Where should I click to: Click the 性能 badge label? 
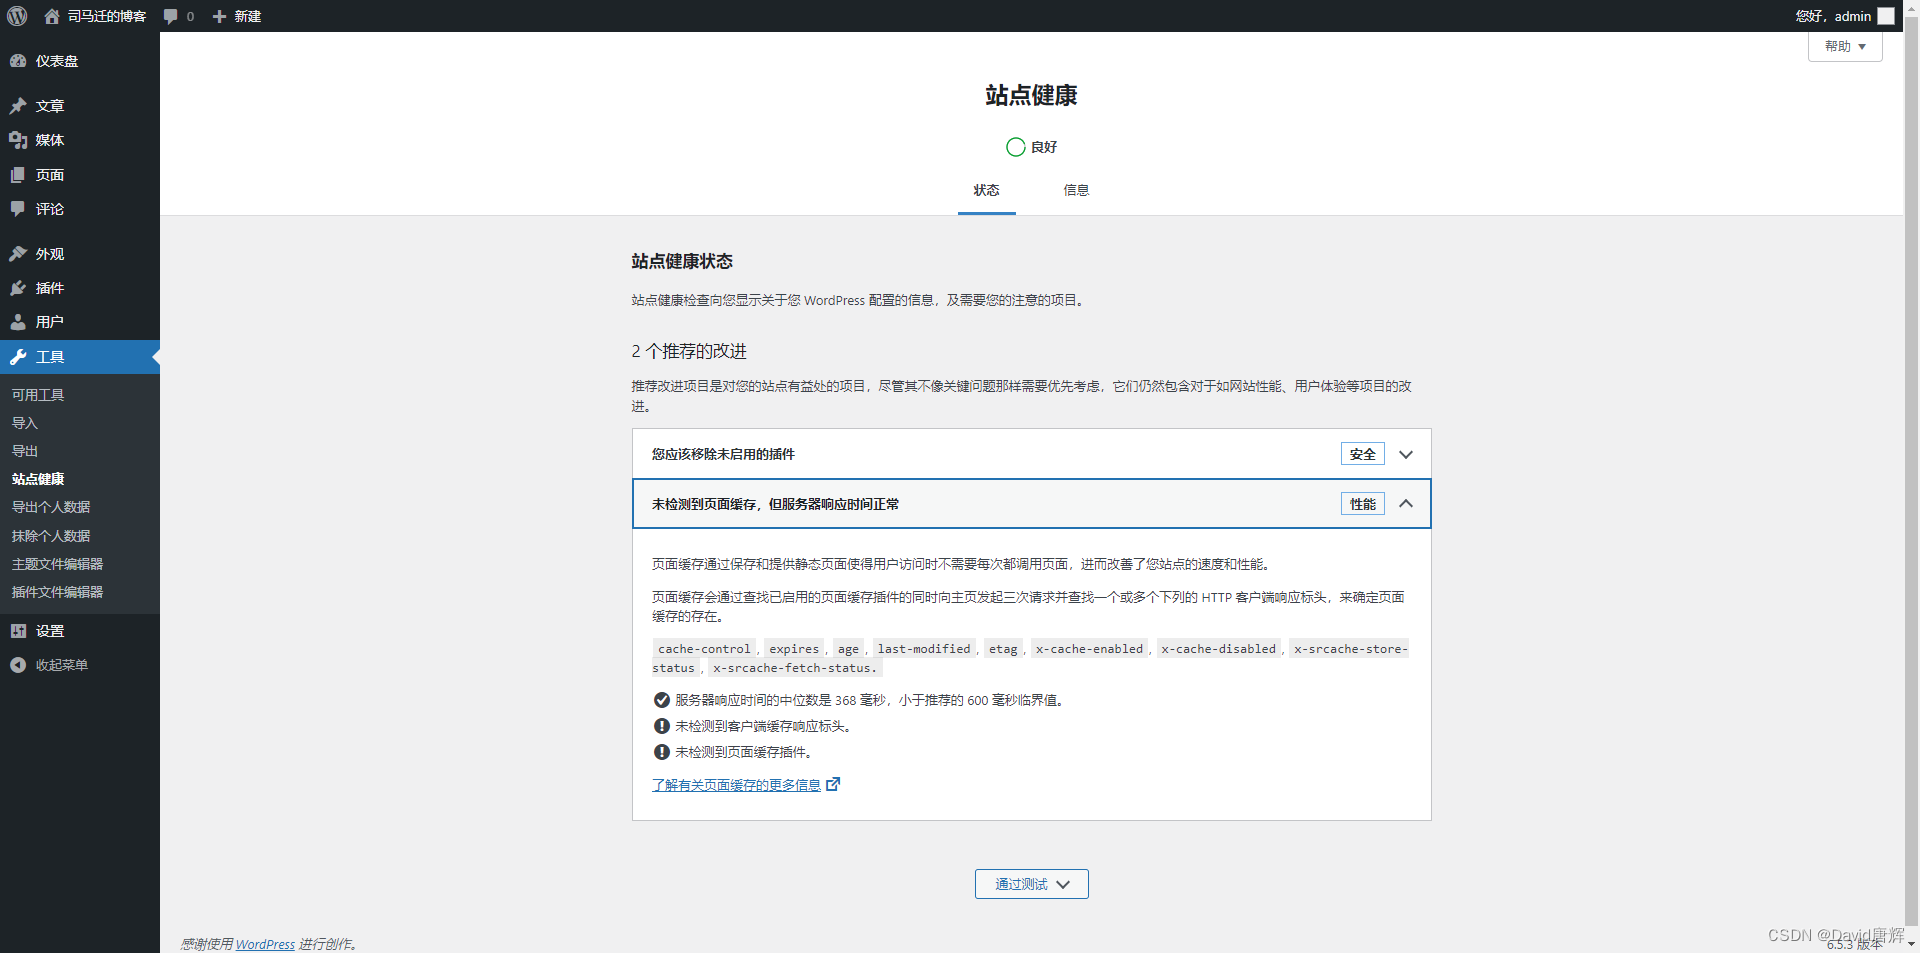[1363, 504]
